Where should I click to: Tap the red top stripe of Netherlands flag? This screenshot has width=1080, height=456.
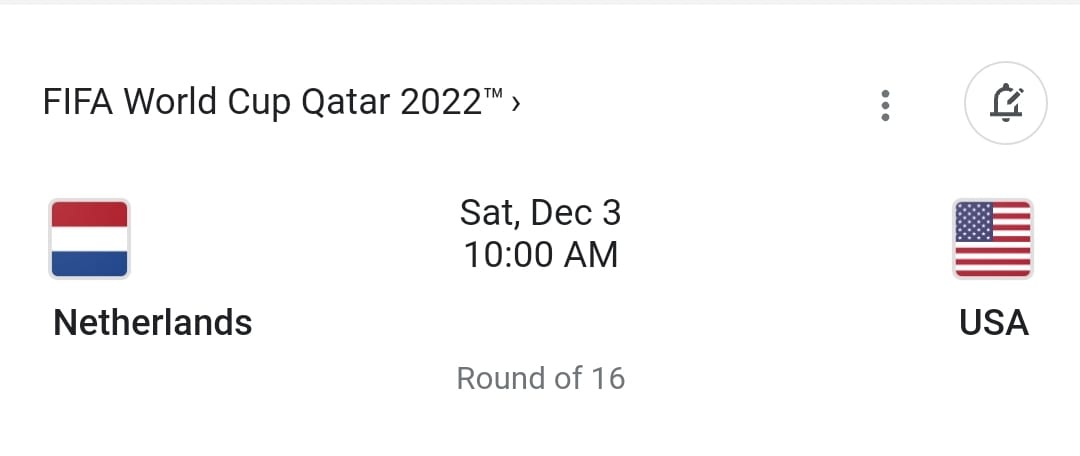pos(89,213)
